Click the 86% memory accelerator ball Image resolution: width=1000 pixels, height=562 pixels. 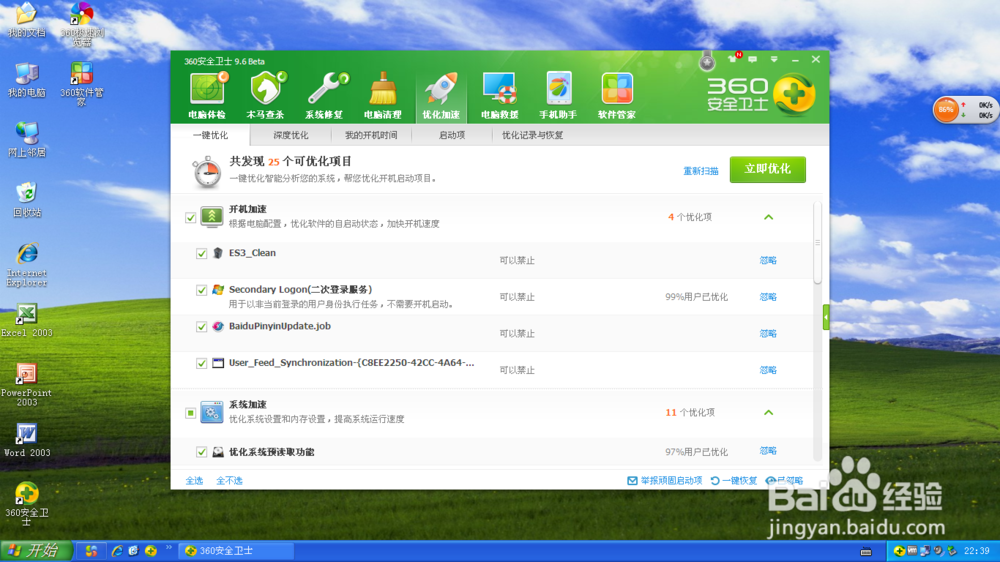pyautogui.click(x=946, y=110)
